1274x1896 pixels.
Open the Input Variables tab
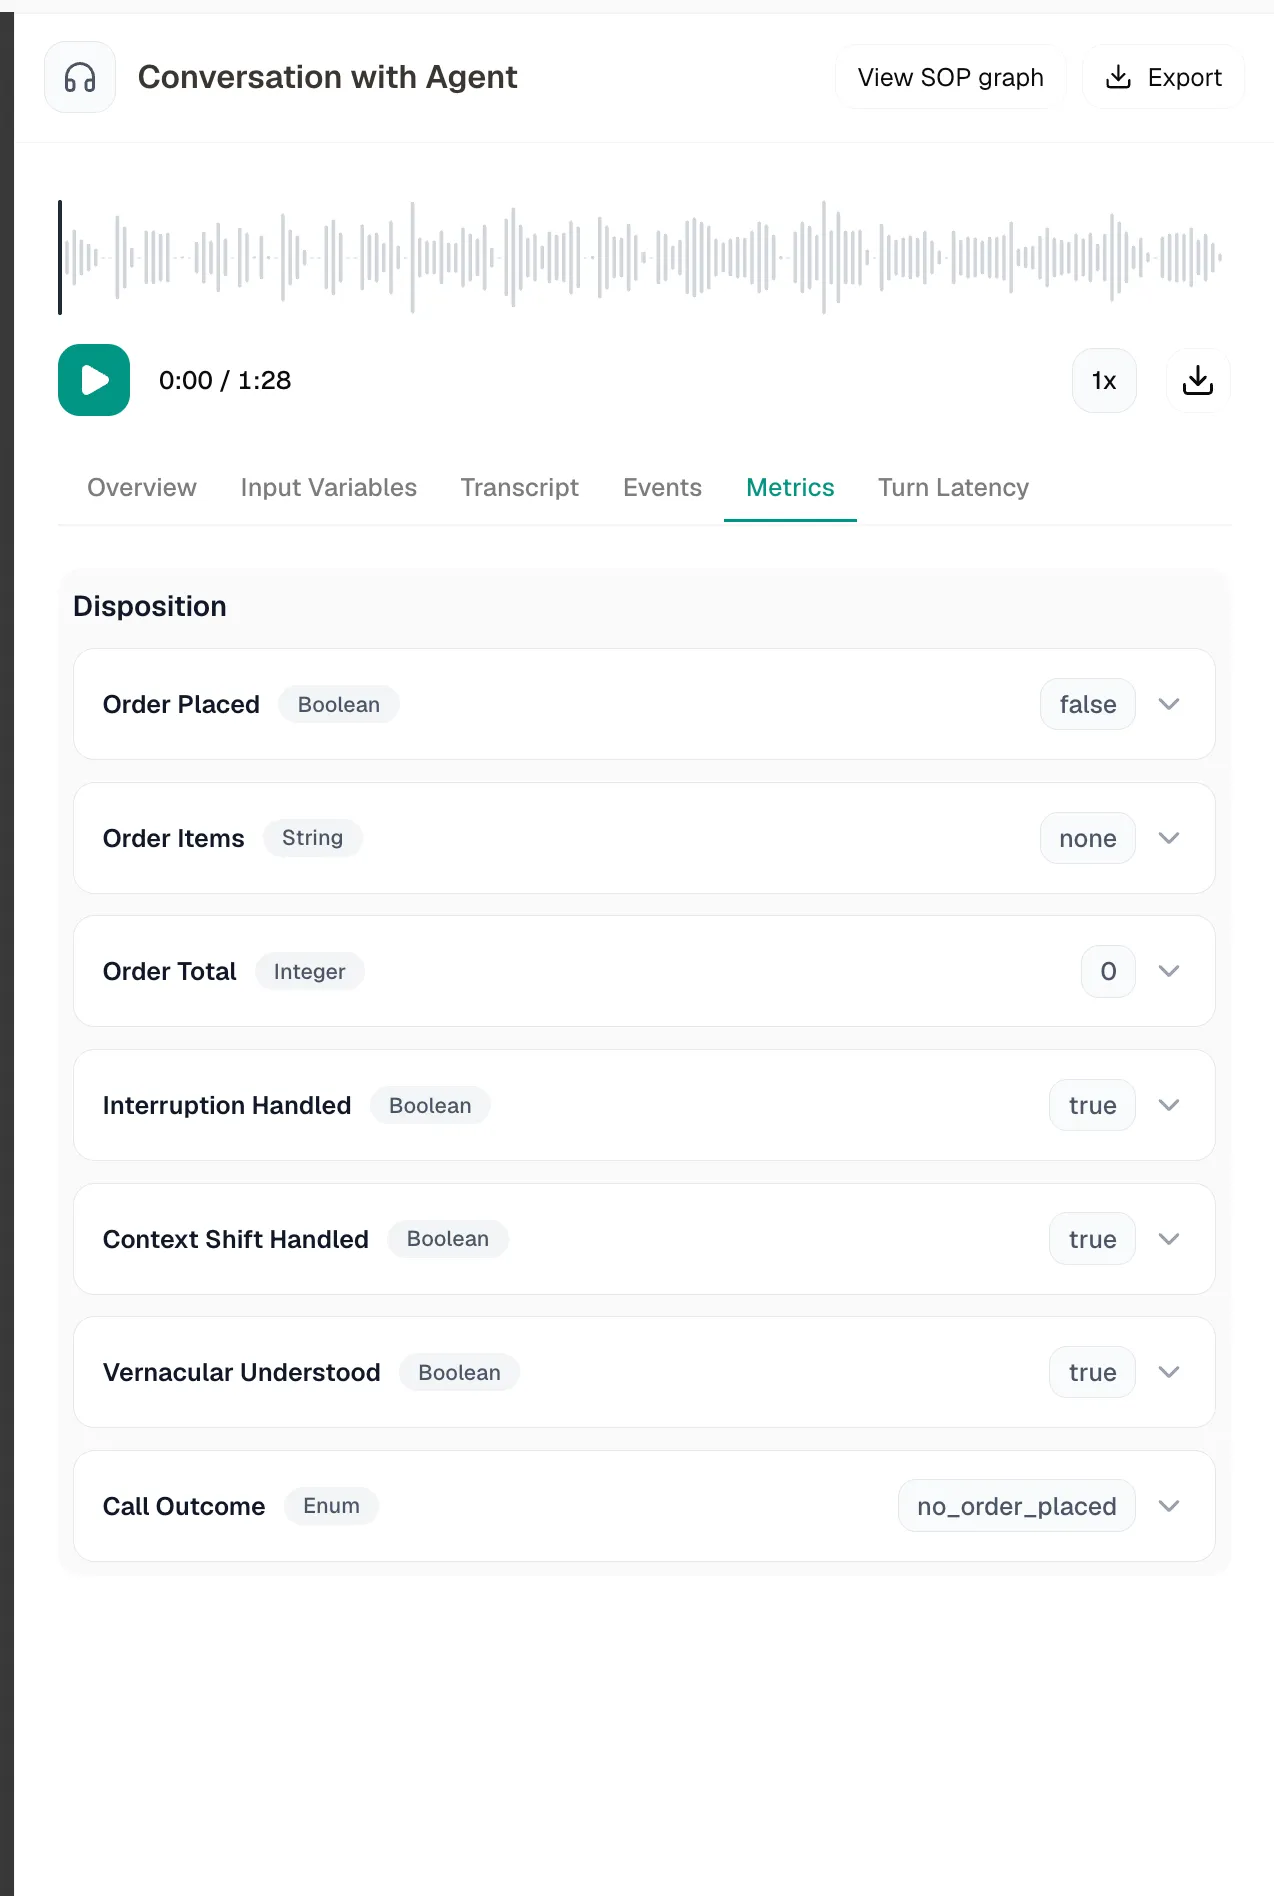[328, 487]
